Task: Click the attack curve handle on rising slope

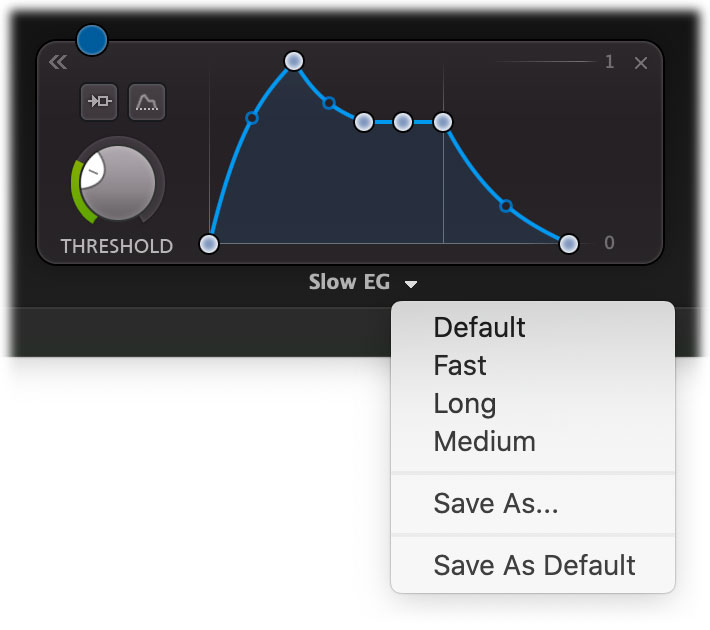Action: [252, 118]
